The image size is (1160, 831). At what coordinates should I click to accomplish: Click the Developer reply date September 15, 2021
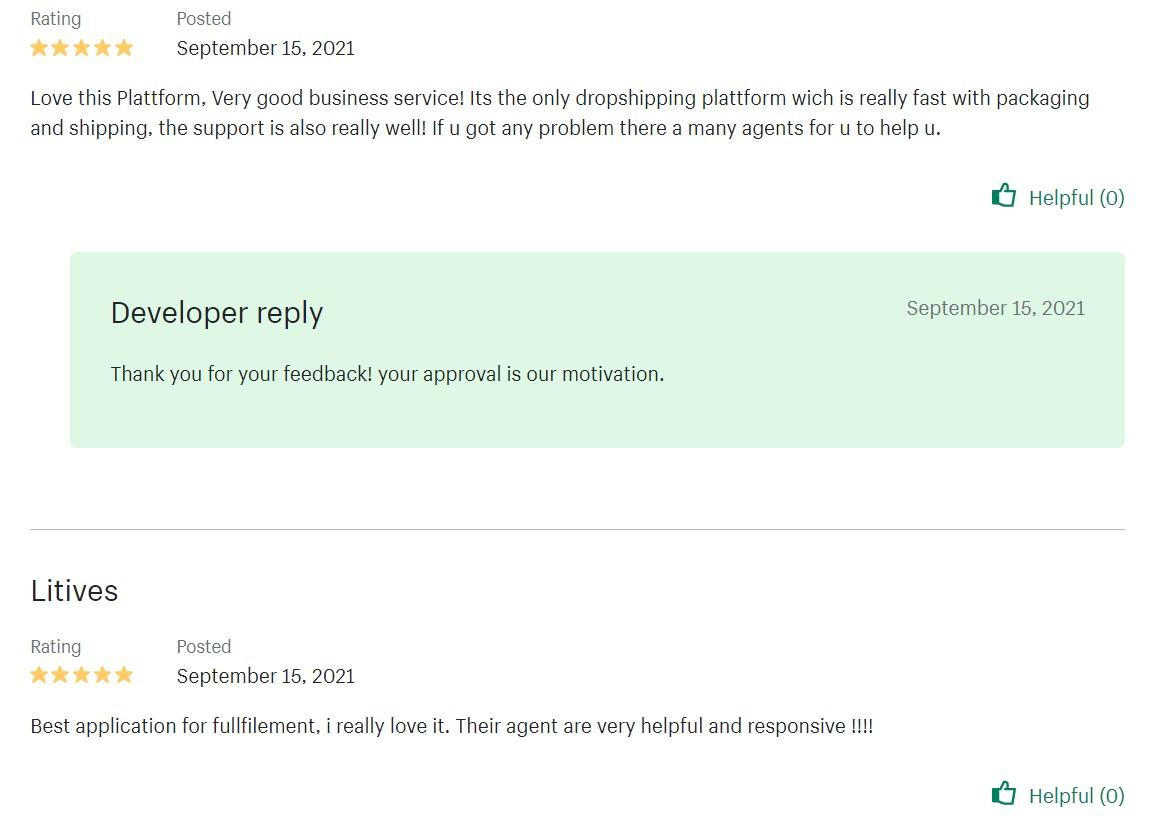click(996, 308)
